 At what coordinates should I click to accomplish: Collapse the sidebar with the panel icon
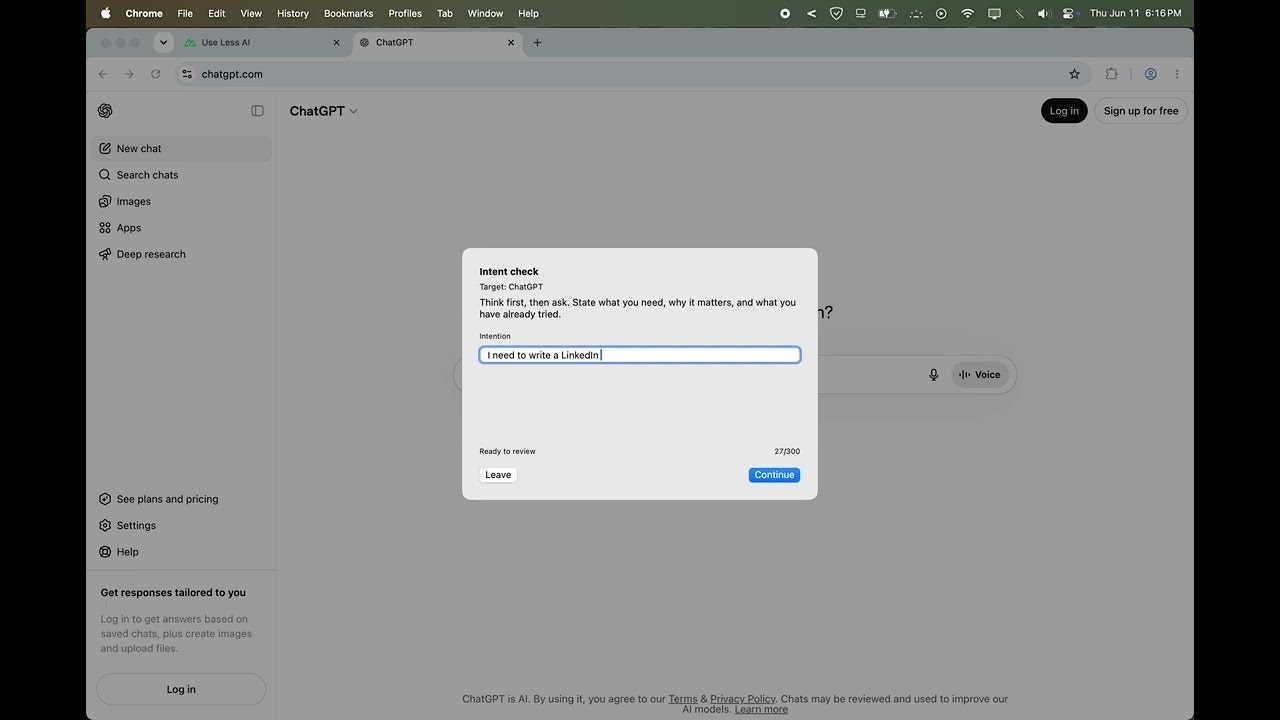click(x=257, y=111)
